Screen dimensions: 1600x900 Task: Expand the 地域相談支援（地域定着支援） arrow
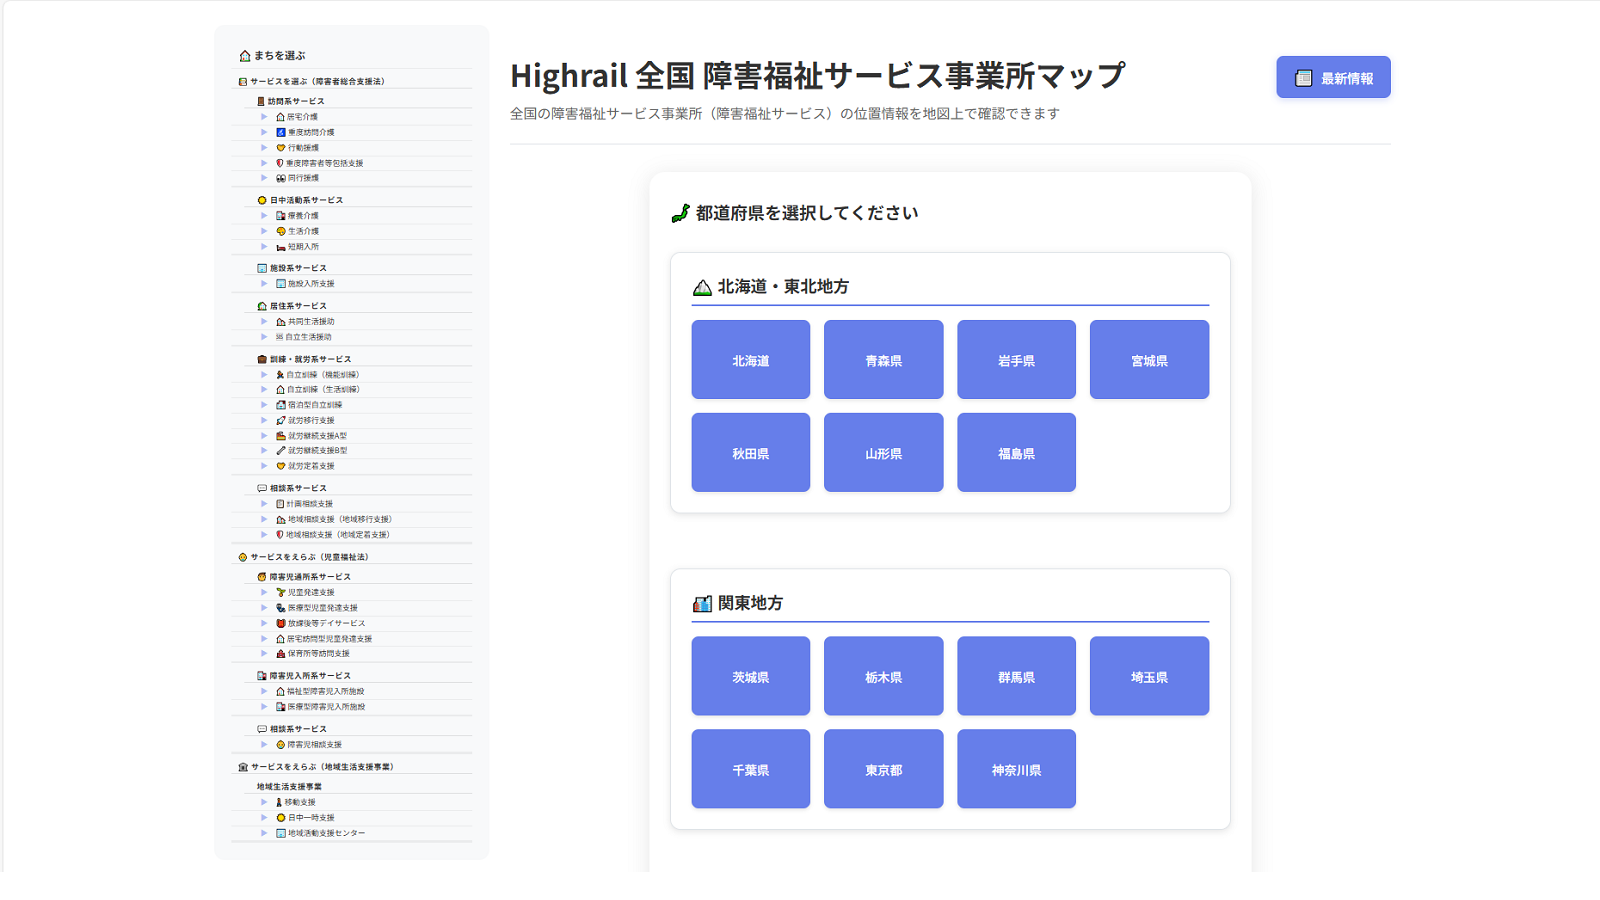[264, 535]
